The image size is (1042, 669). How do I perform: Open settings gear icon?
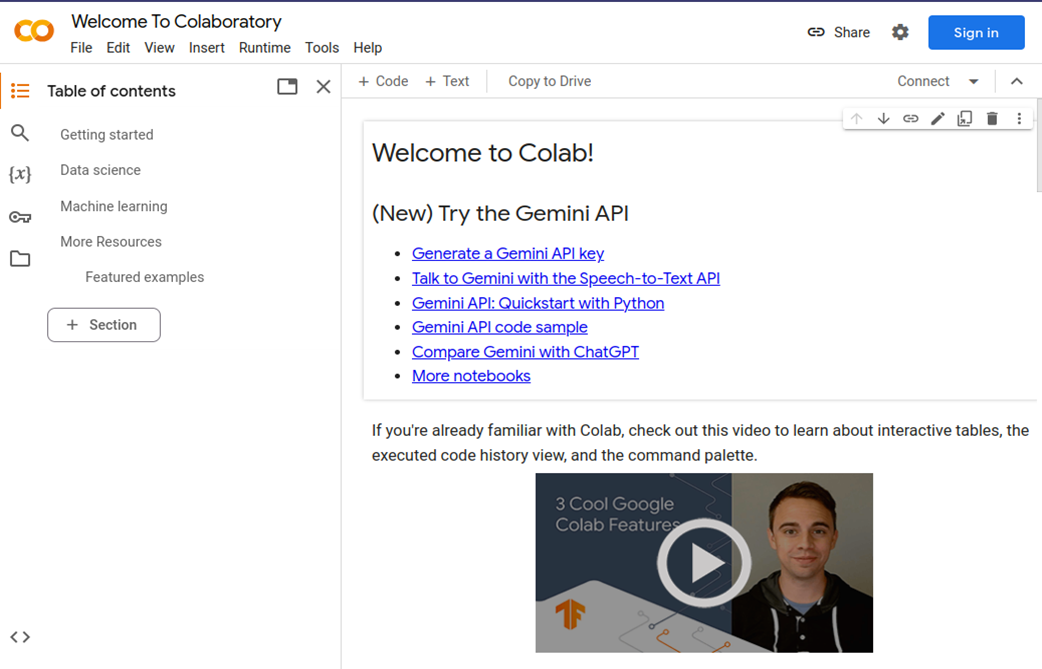pyautogui.click(x=900, y=32)
